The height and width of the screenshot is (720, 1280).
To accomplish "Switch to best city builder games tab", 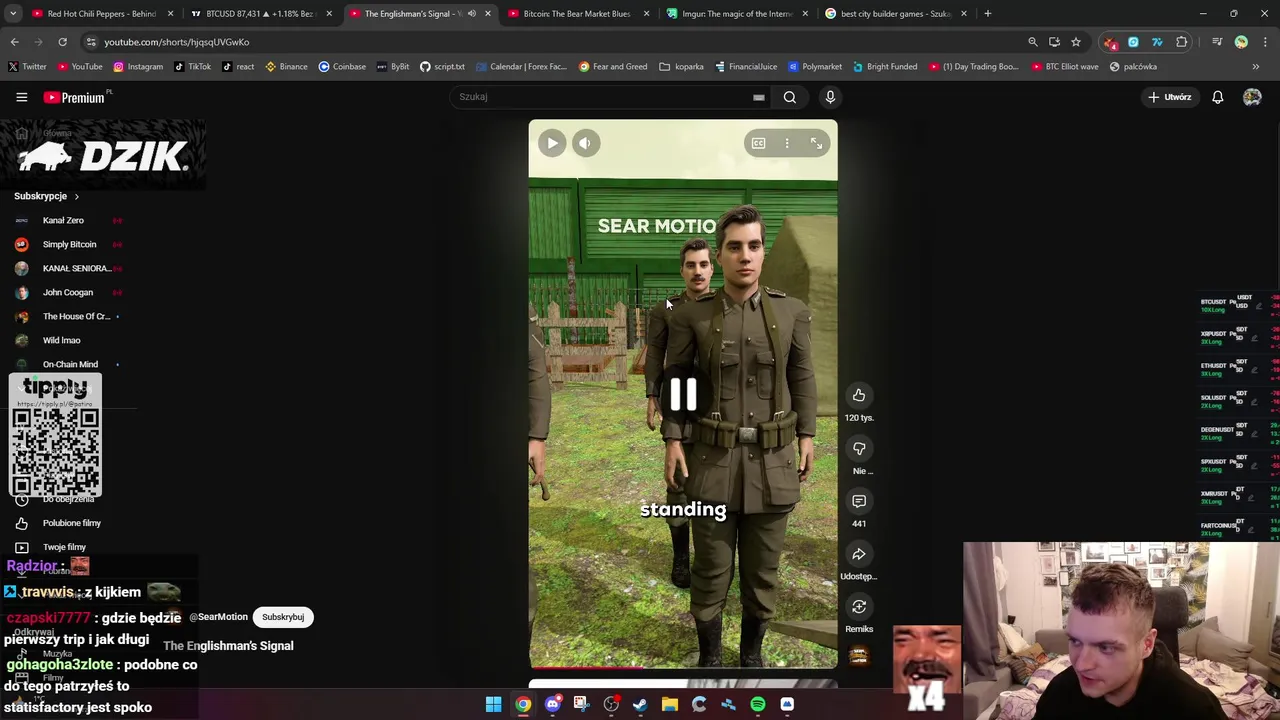I will click(895, 14).
